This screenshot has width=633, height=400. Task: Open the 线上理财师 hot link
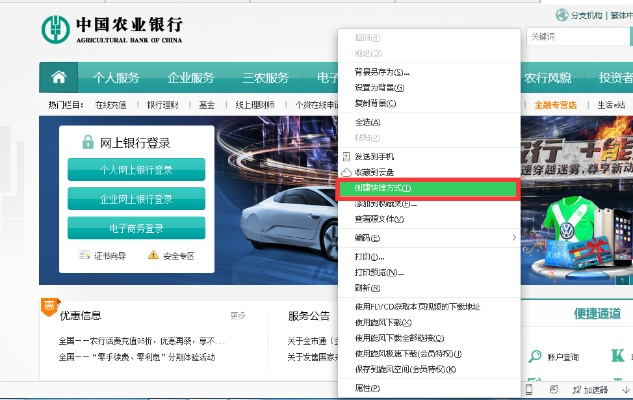coord(255,105)
